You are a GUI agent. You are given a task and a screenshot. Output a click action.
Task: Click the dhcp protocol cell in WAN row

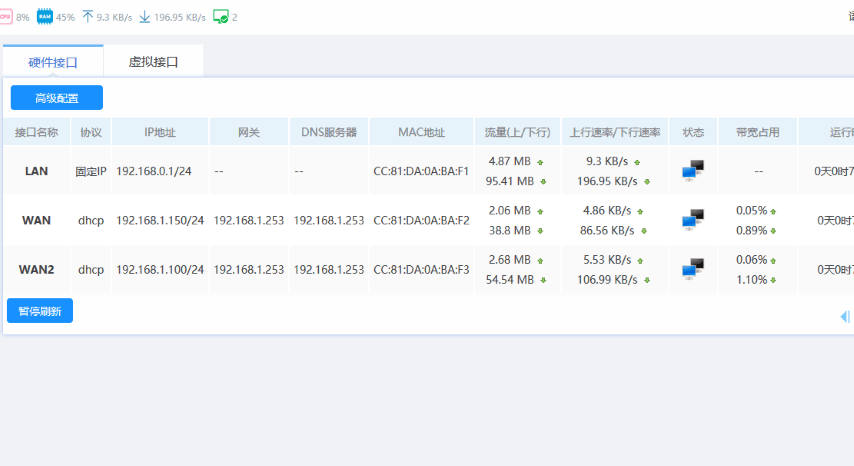(x=91, y=220)
